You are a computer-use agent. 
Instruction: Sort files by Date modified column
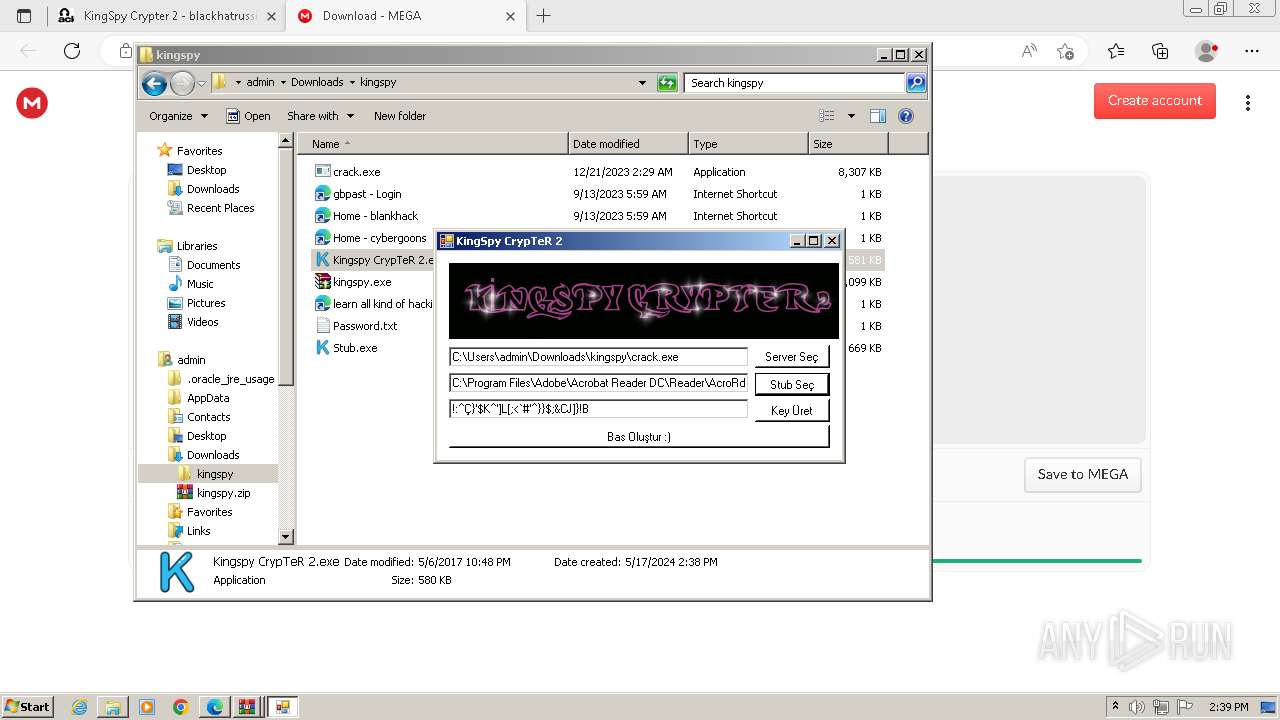[x=628, y=144]
